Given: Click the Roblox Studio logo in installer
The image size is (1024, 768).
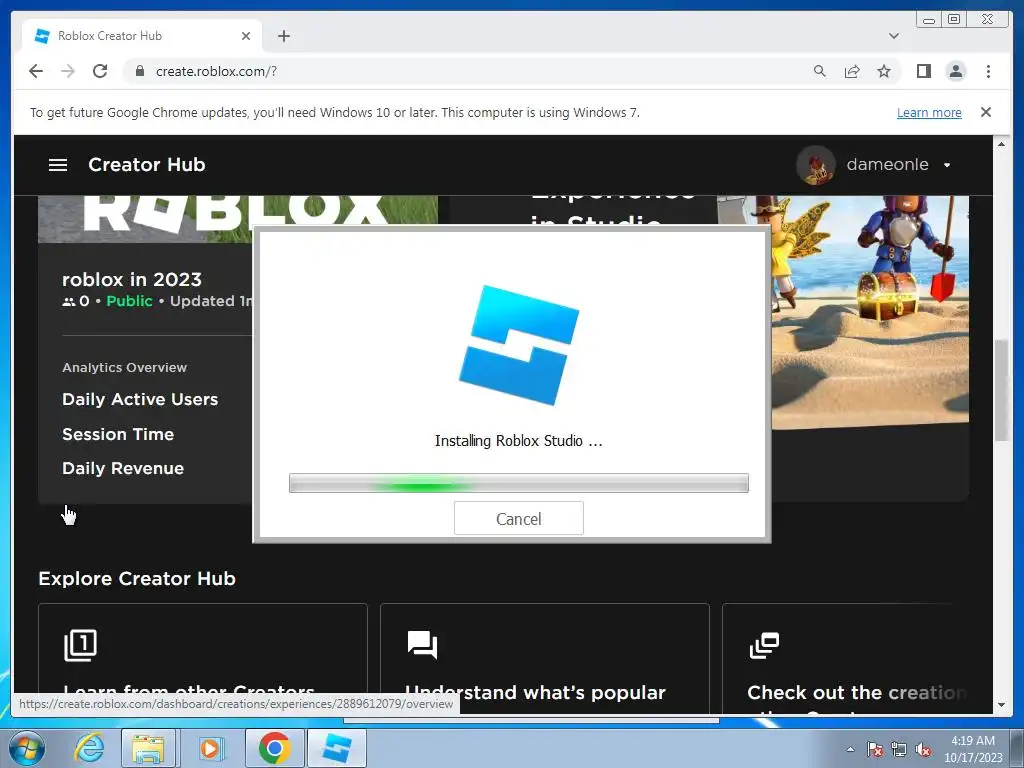Looking at the screenshot, I should pyautogui.click(x=519, y=345).
